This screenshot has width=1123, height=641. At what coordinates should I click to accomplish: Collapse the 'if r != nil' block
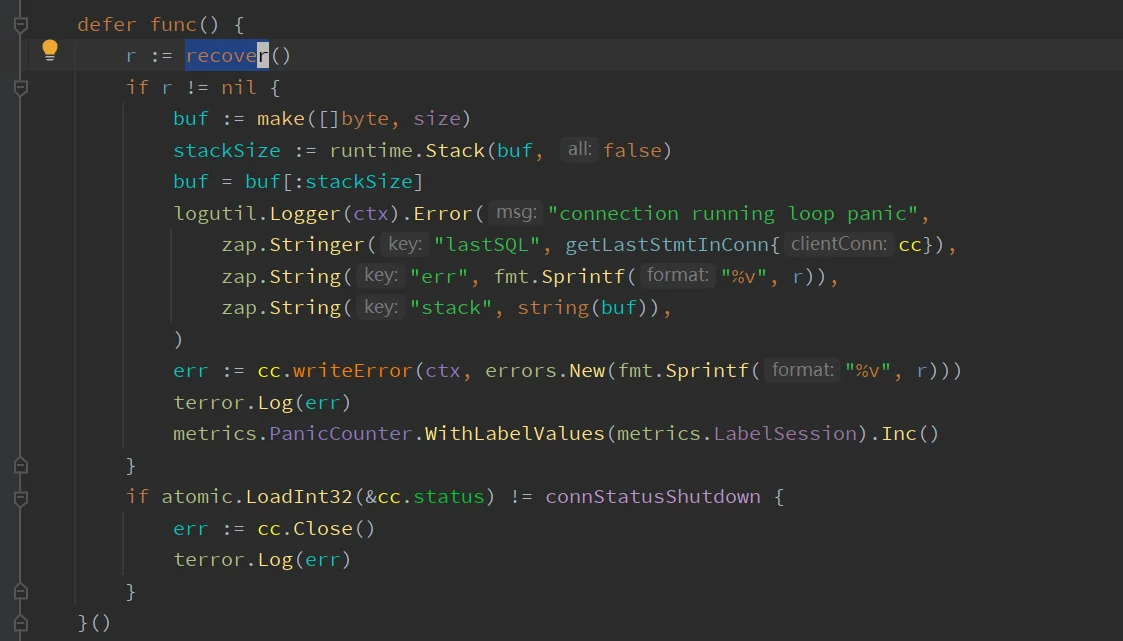(x=20, y=87)
